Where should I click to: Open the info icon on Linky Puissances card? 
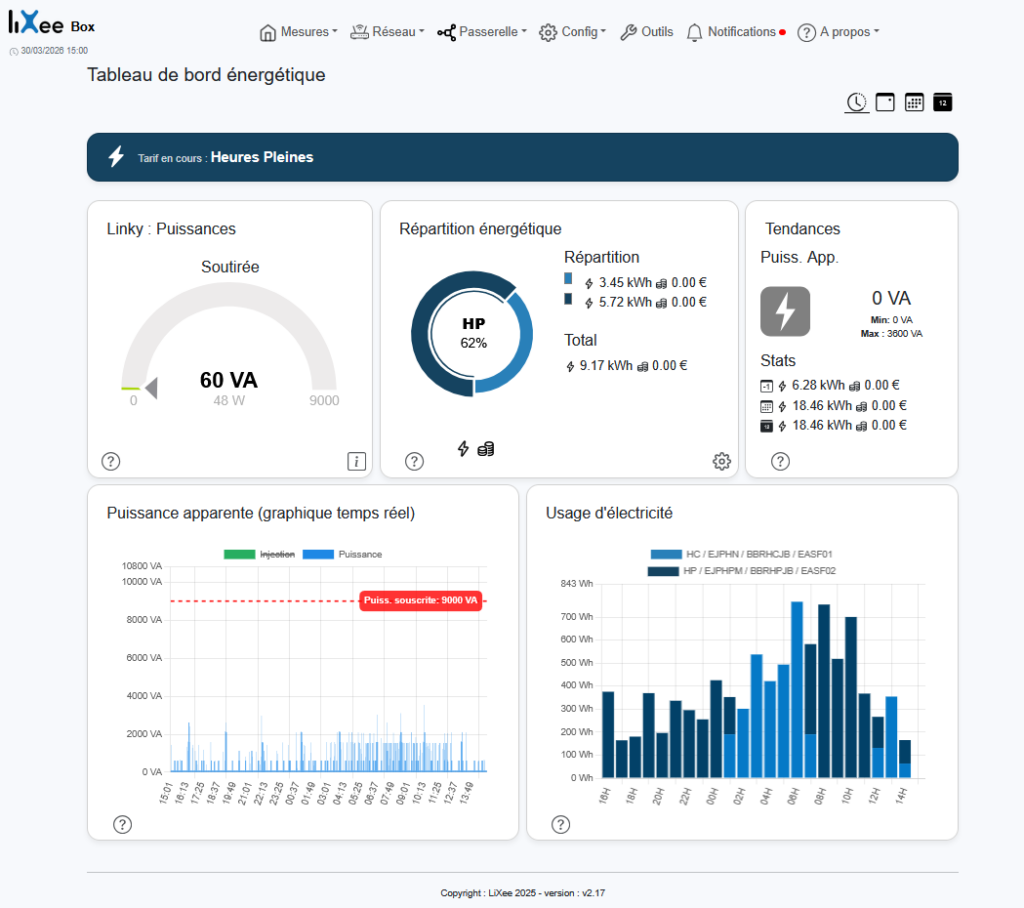(x=357, y=461)
